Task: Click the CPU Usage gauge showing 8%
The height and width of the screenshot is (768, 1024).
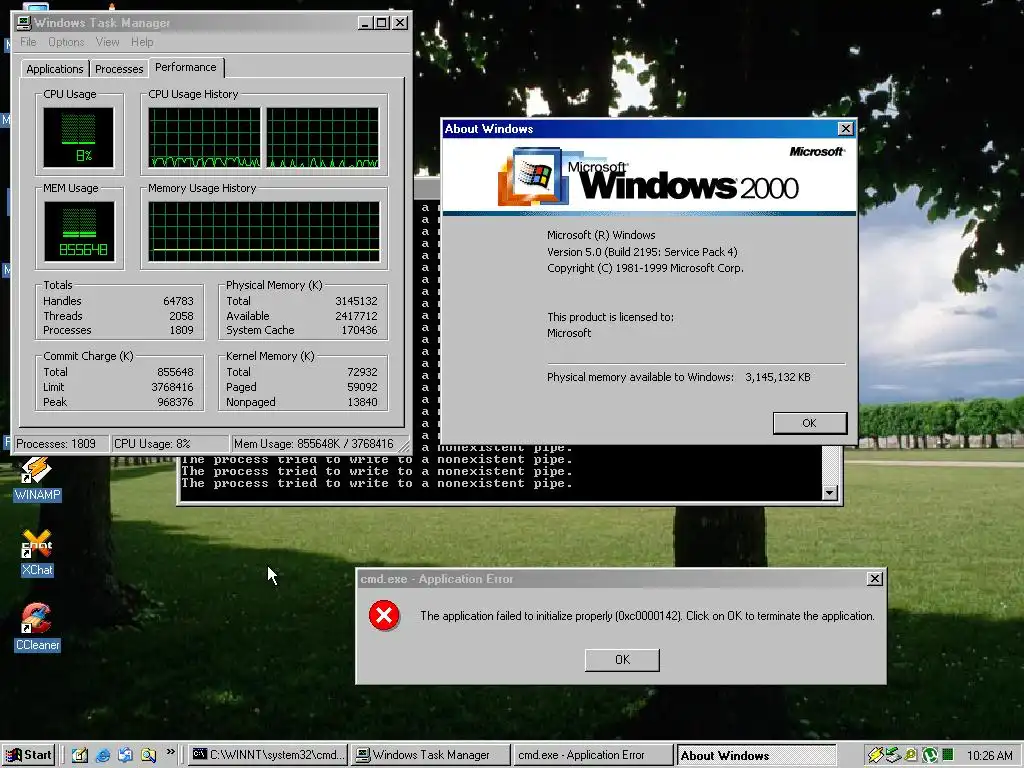Action: [78, 137]
